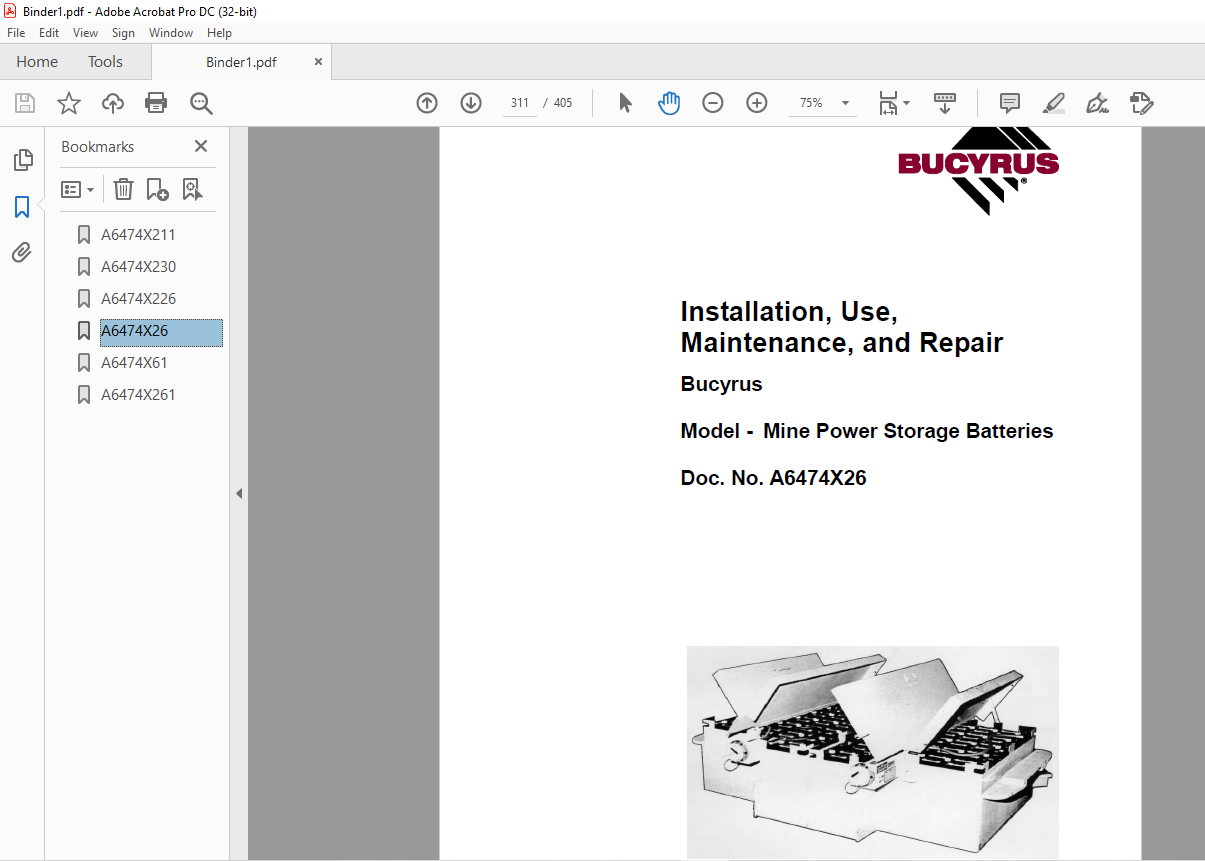Viewport: 1205px width, 861px height.
Task: Click the 'Doc. No. A6474X26' text
Action: 773,478
